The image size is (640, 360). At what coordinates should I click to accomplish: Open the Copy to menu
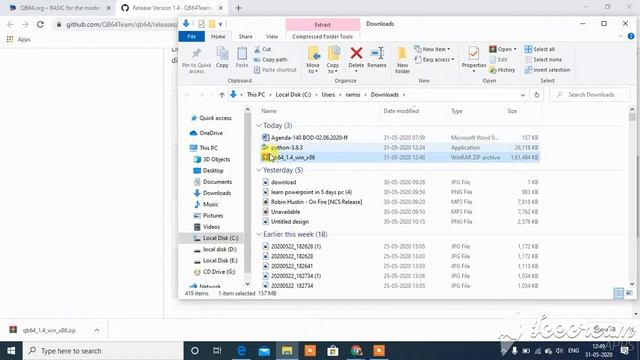click(333, 60)
